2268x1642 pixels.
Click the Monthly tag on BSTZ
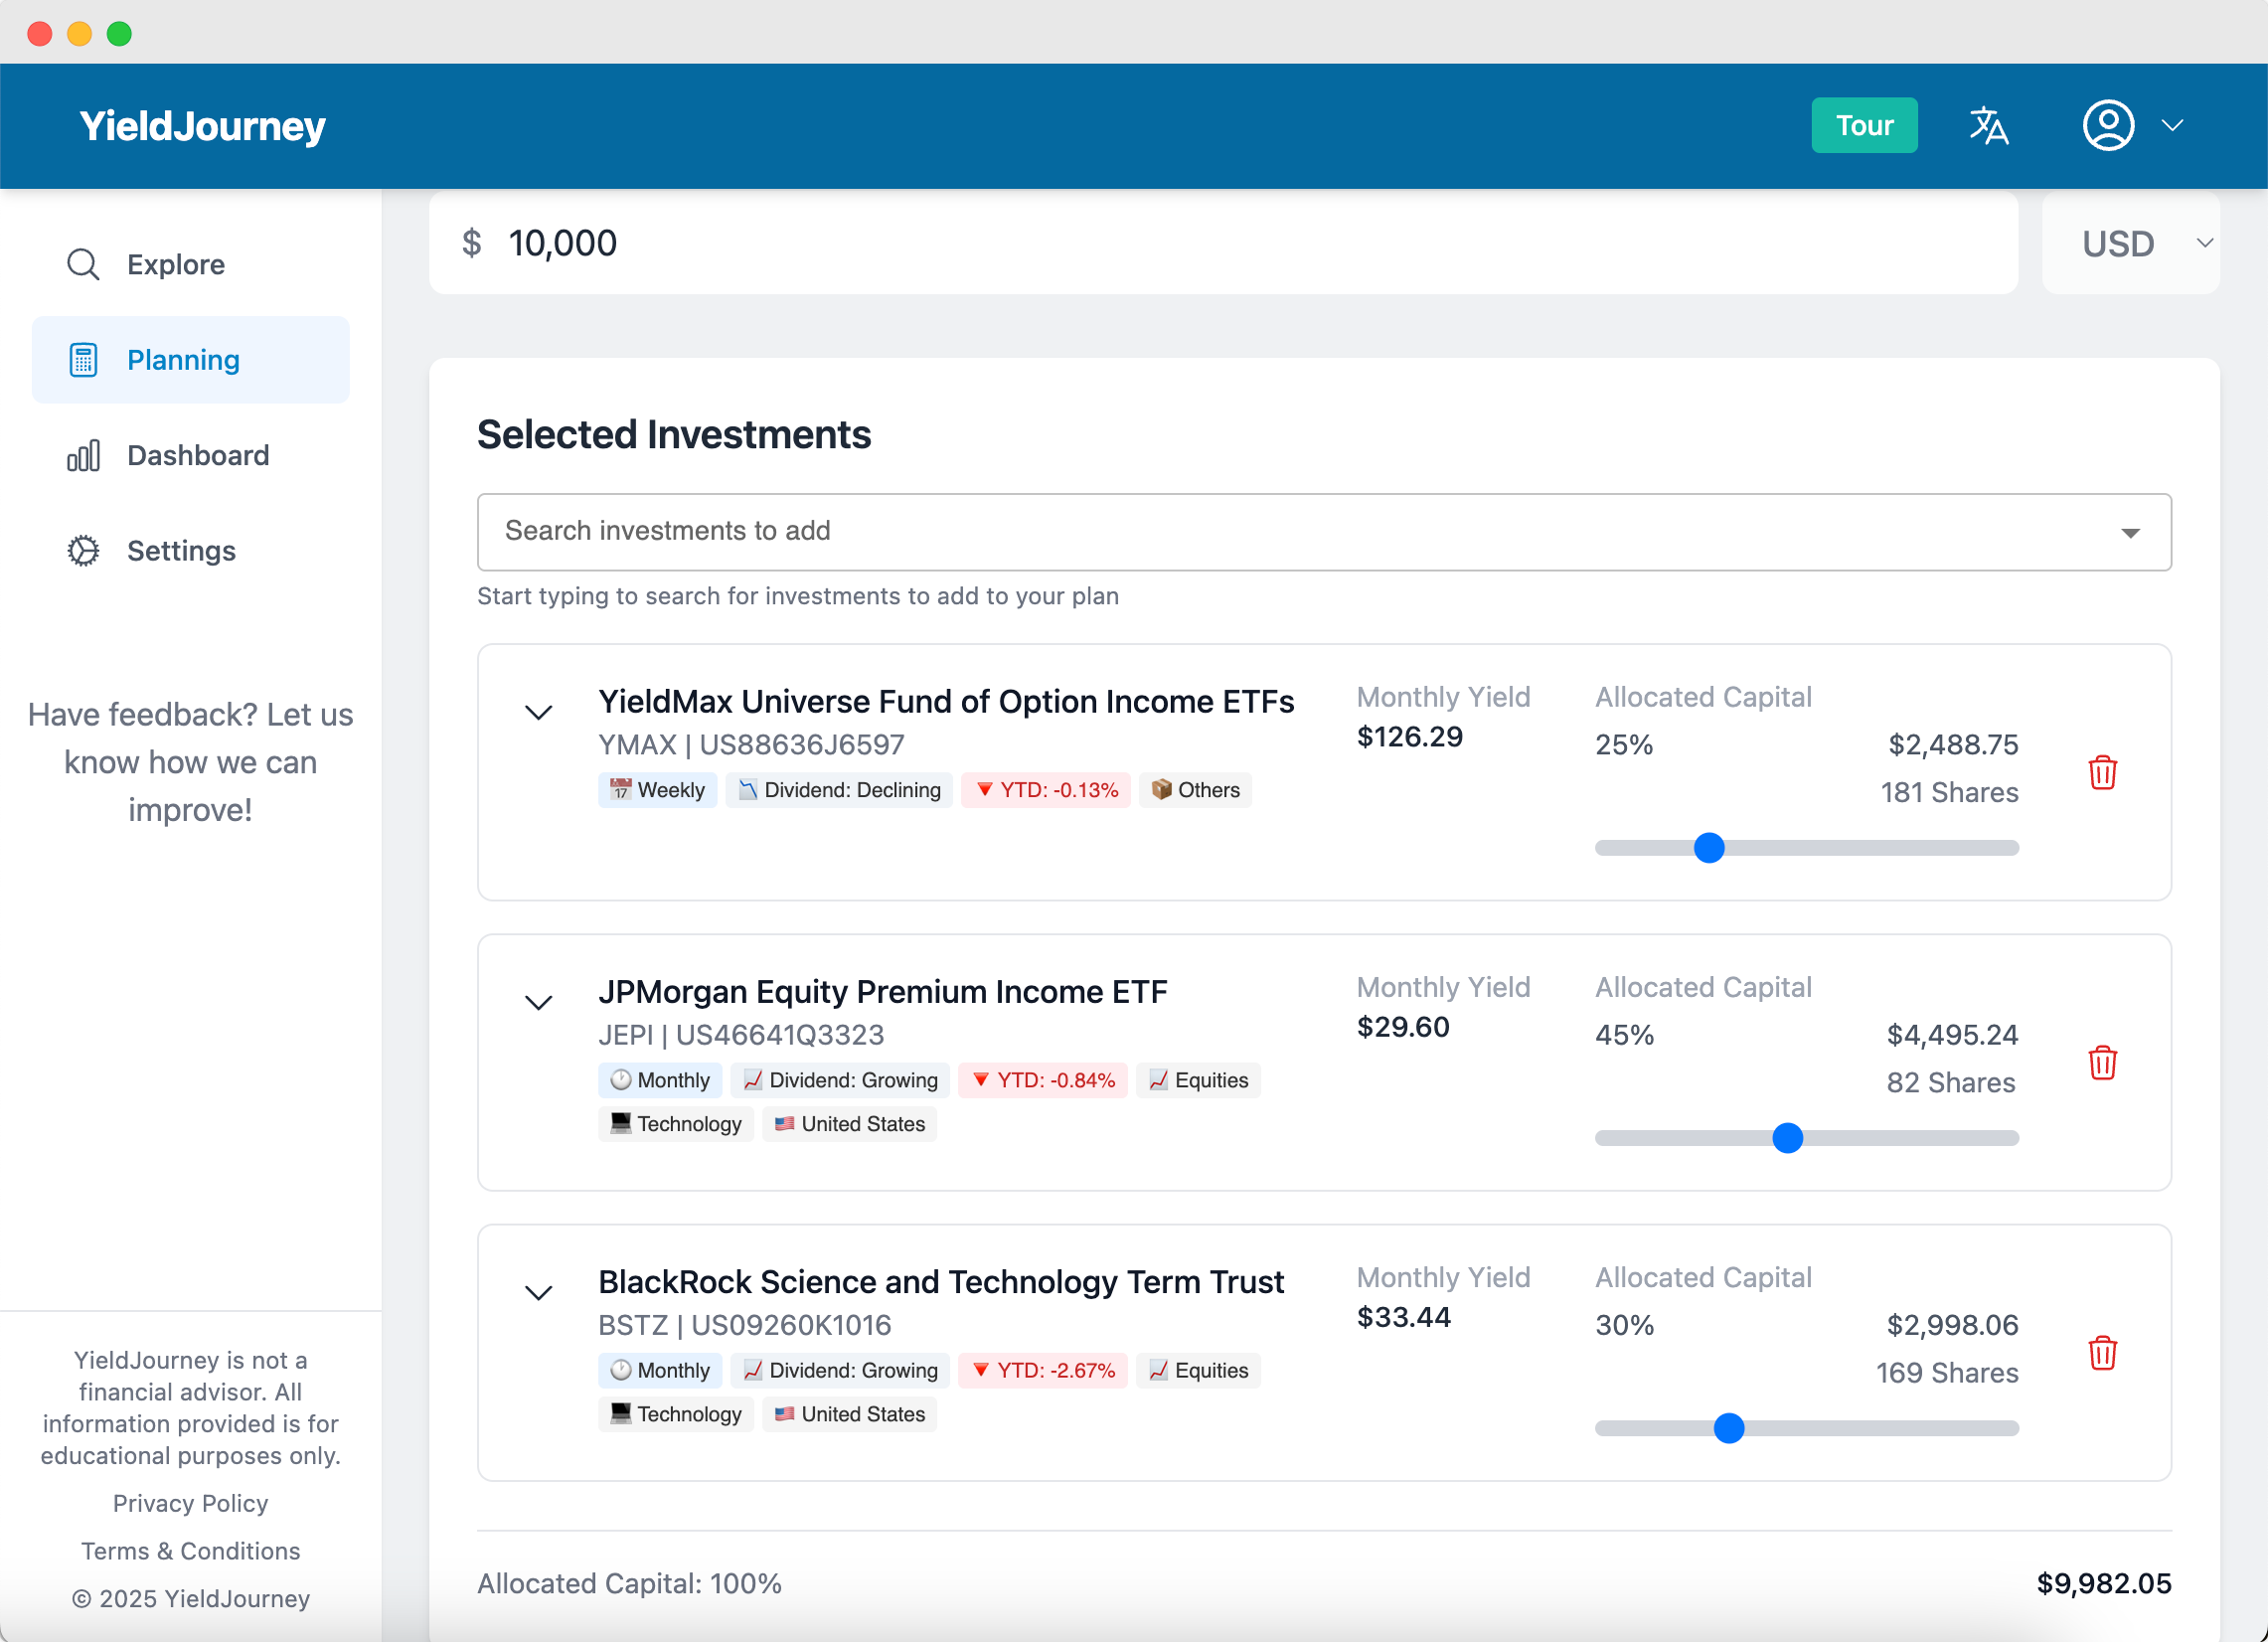(x=660, y=1370)
